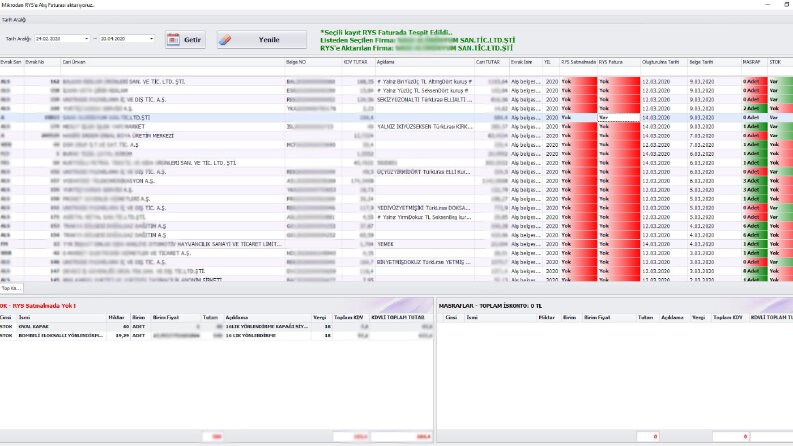Viewport: 793px width, 446px height.
Task: Click İsmi header in MASRAFLAR panel
Action: 501,318
